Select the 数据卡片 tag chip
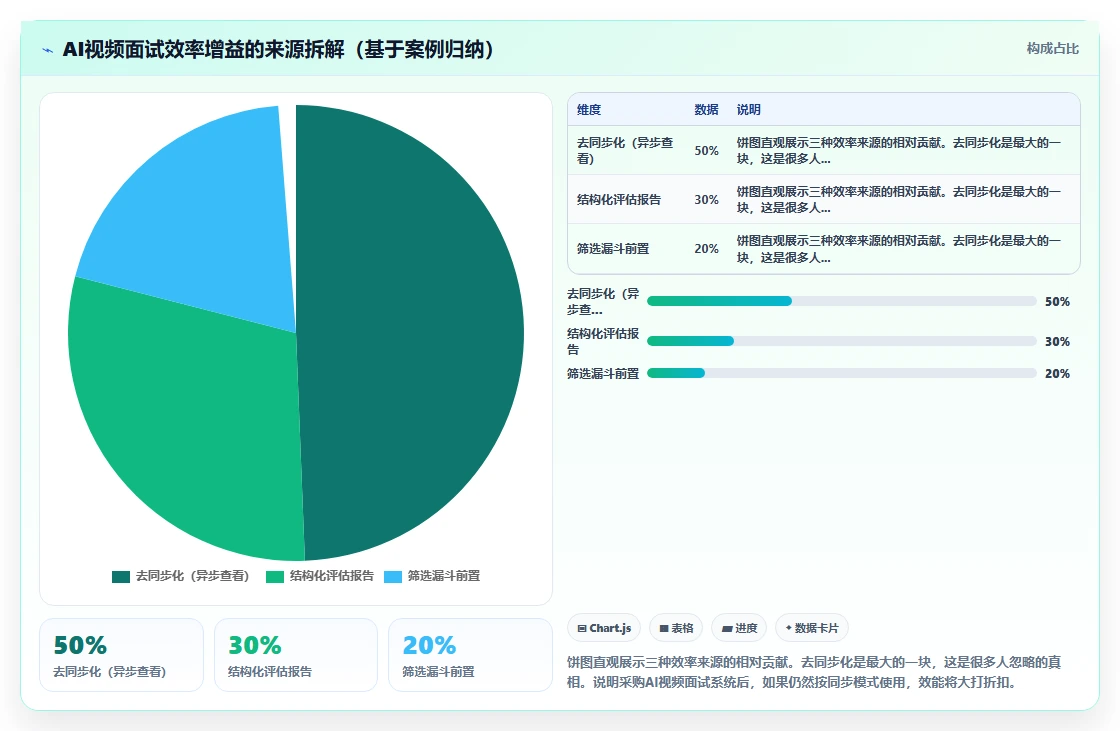 811,628
